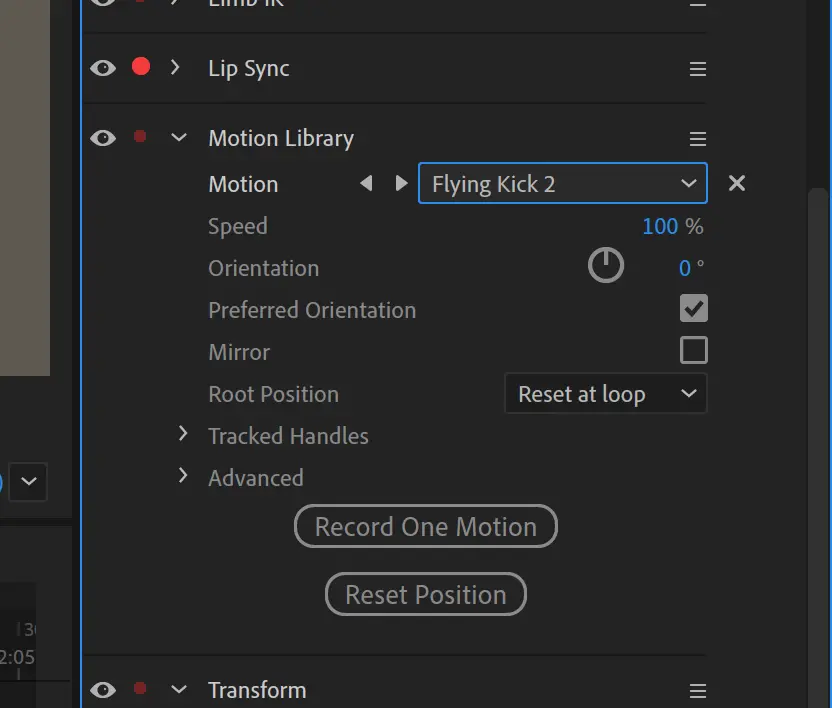Click the Record One Motion button
The width and height of the screenshot is (832, 708).
click(426, 526)
